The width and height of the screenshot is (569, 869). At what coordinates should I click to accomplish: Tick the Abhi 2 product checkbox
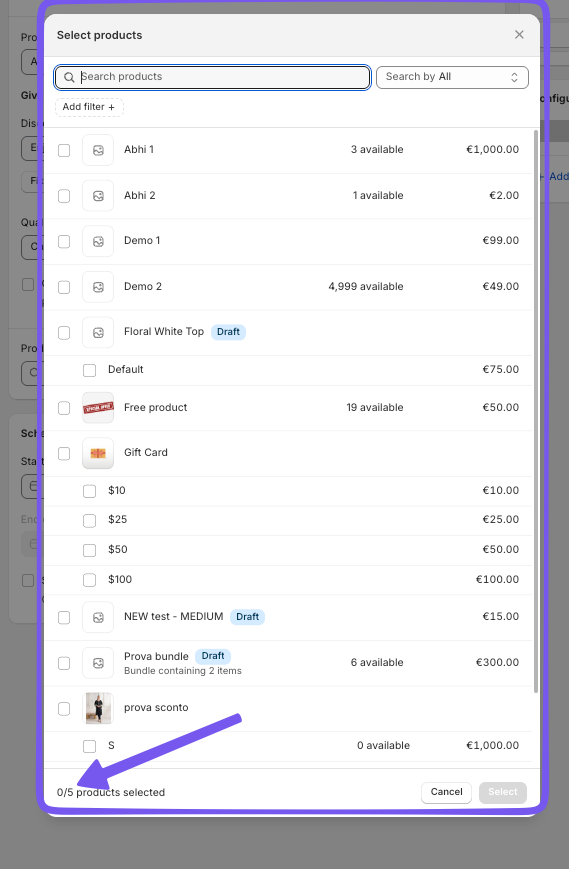(64, 196)
